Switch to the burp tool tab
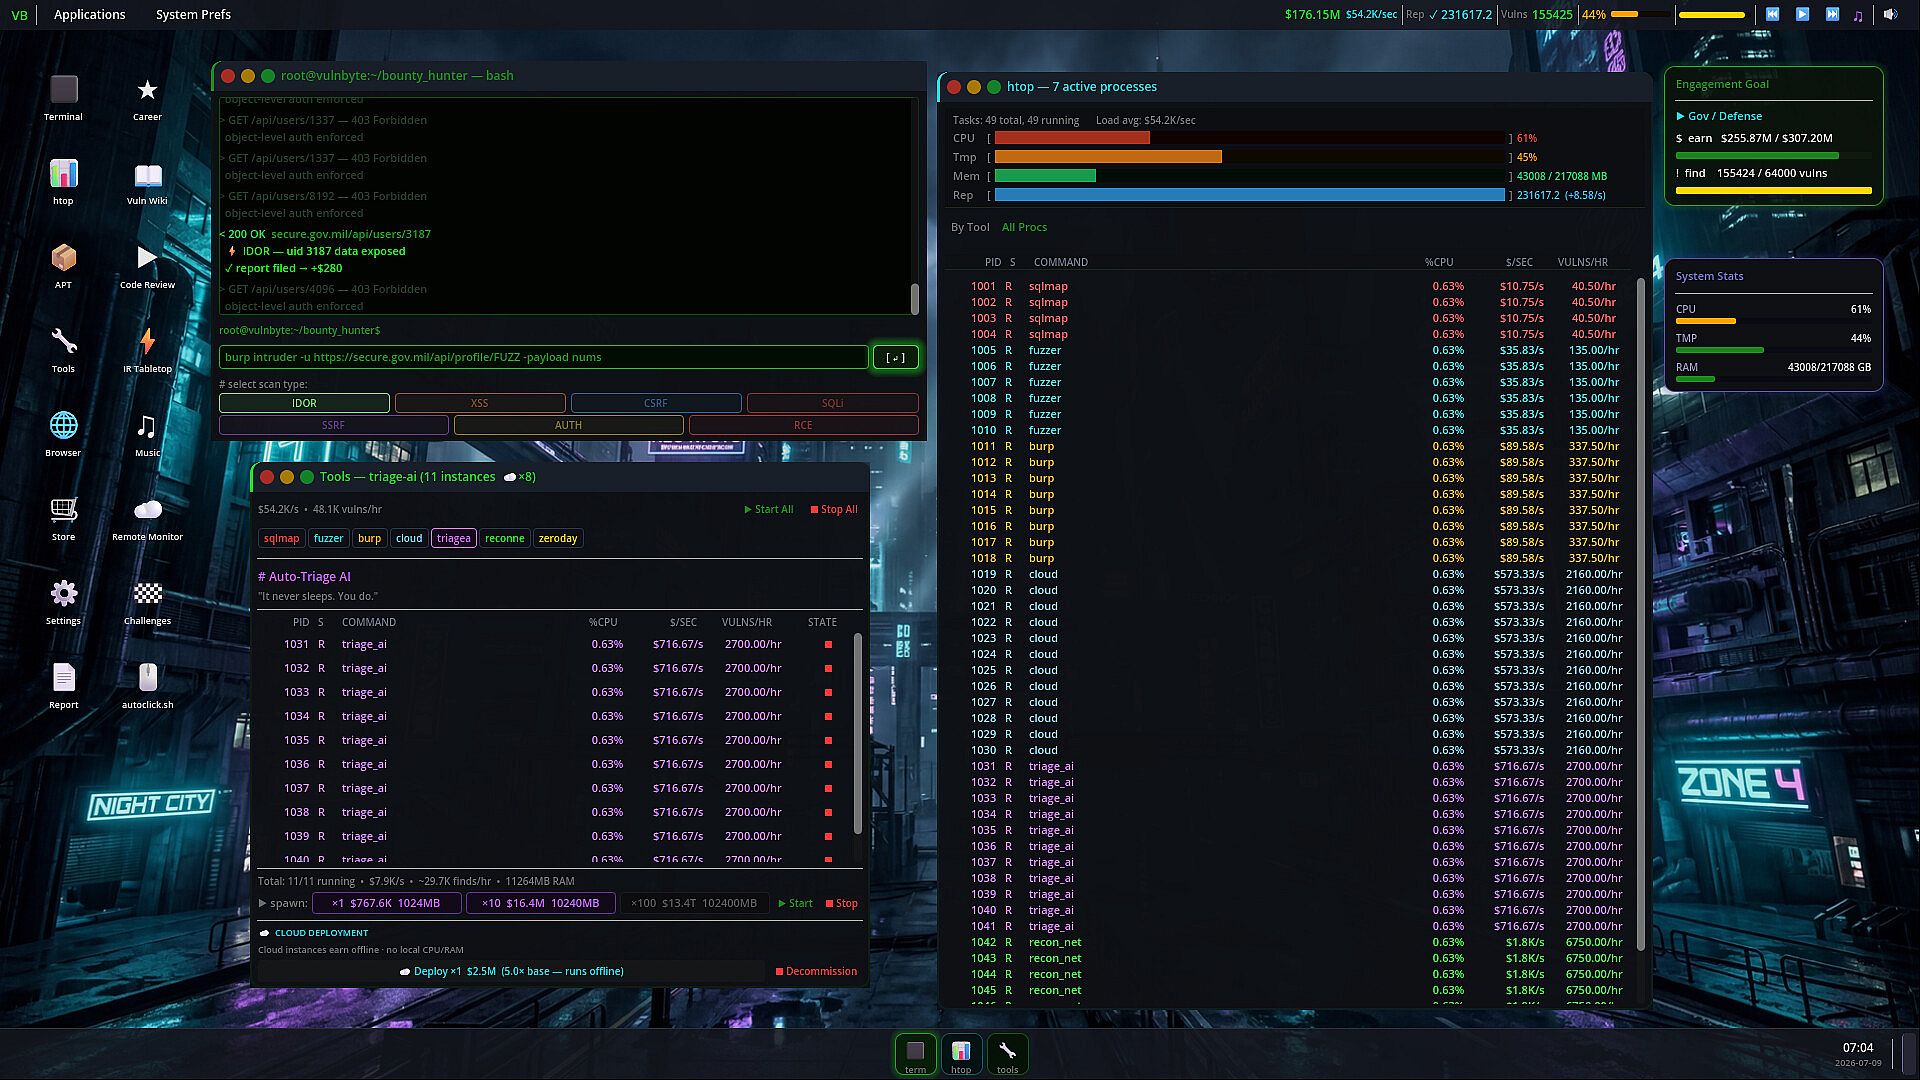Screen dimensions: 1920x1080 (369, 538)
